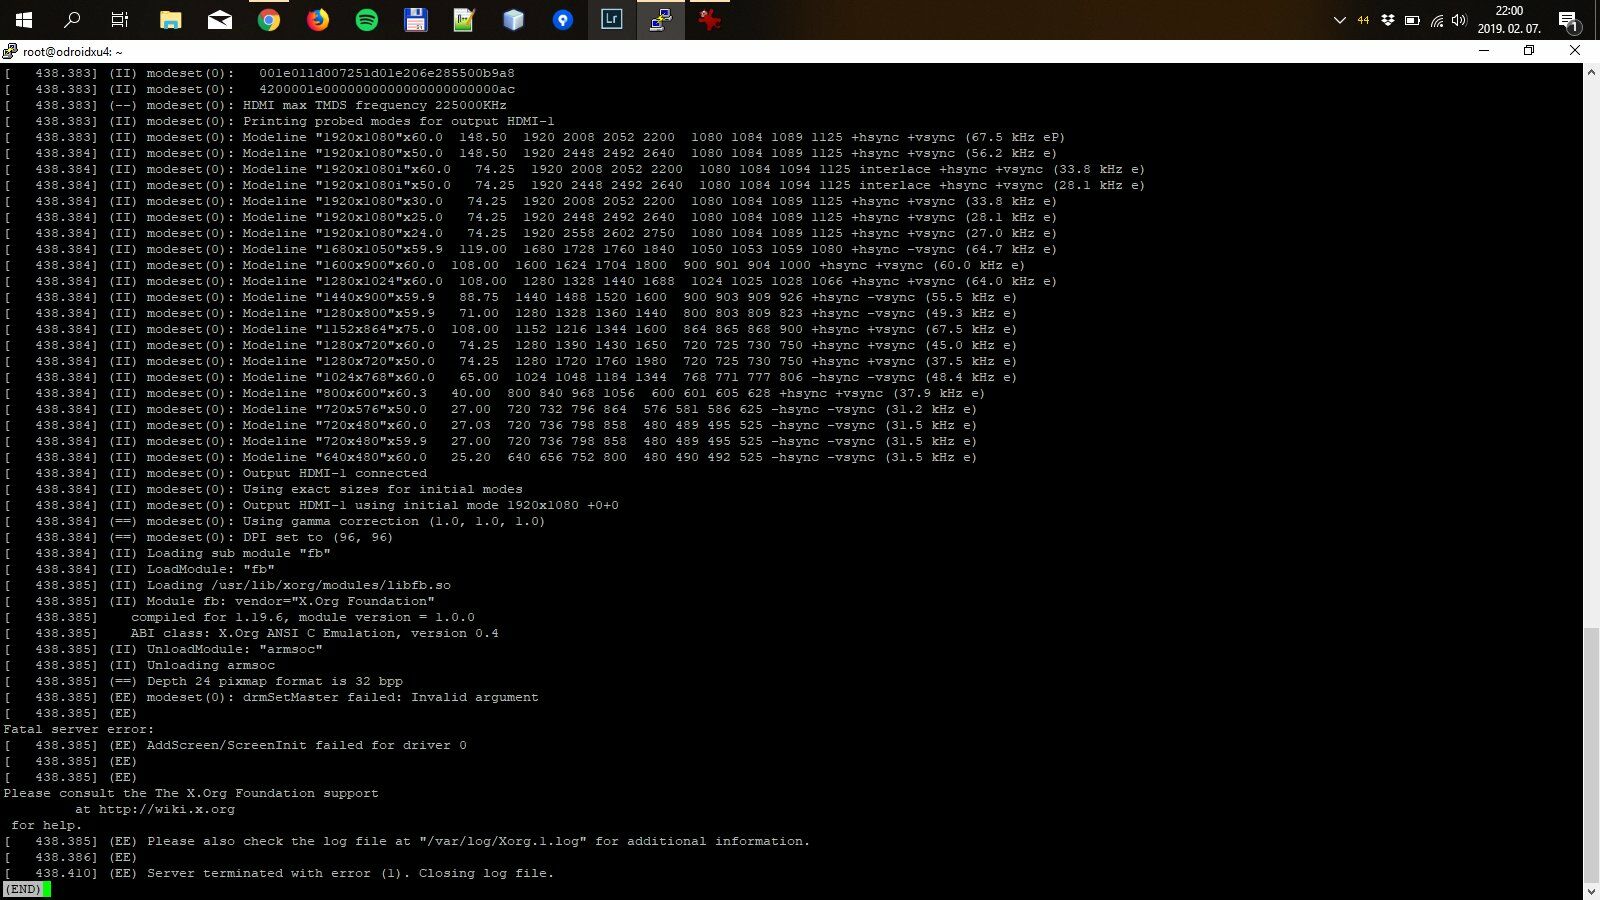
Task: Check the battery status tray icon
Action: point(1412,20)
